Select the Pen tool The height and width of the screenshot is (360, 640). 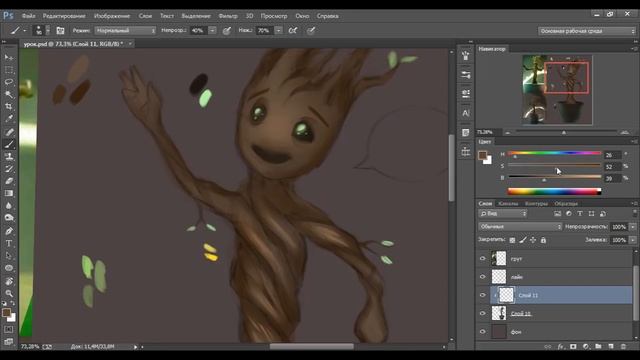[x=9, y=231]
